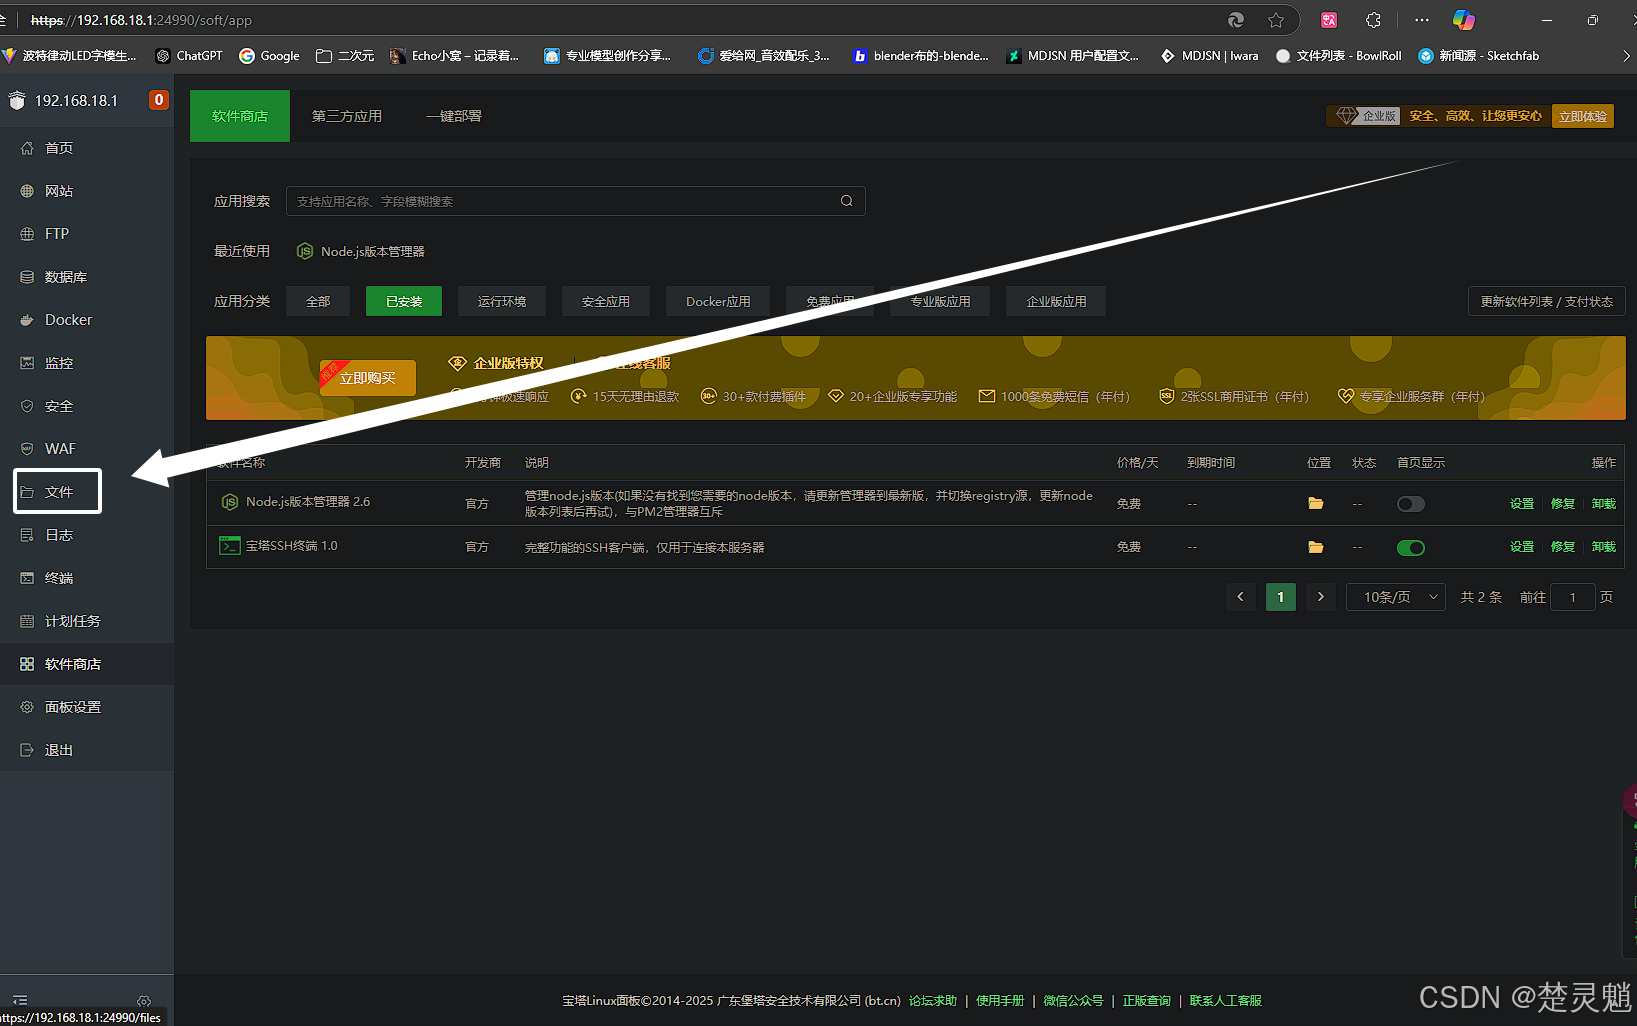Click the browser address bar URL
Viewport: 1637px width, 1026px height.
tap(141, 20)
